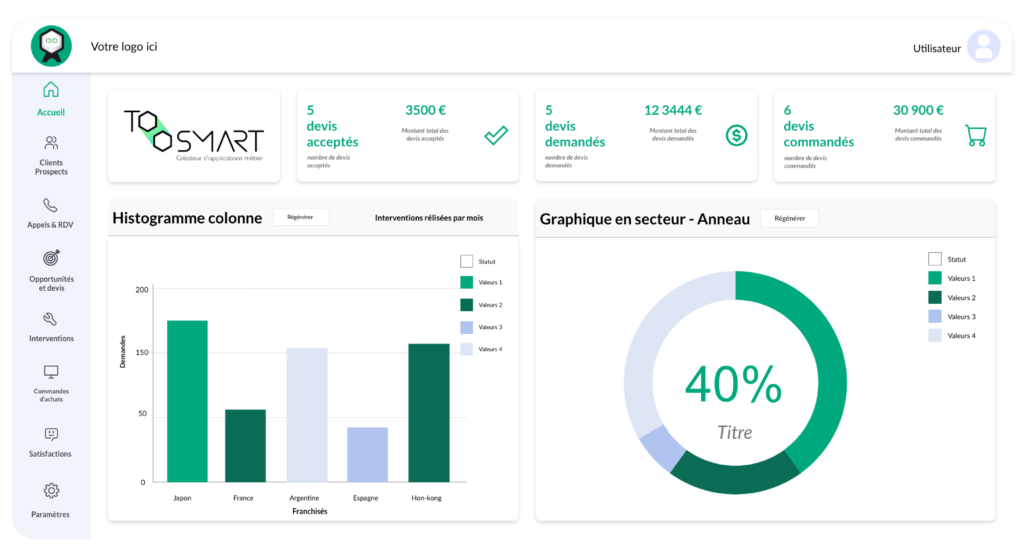Click the Japon bar in the histogram
The width and height of the screenshot is (1024, 553).
[x=187, y=401]
